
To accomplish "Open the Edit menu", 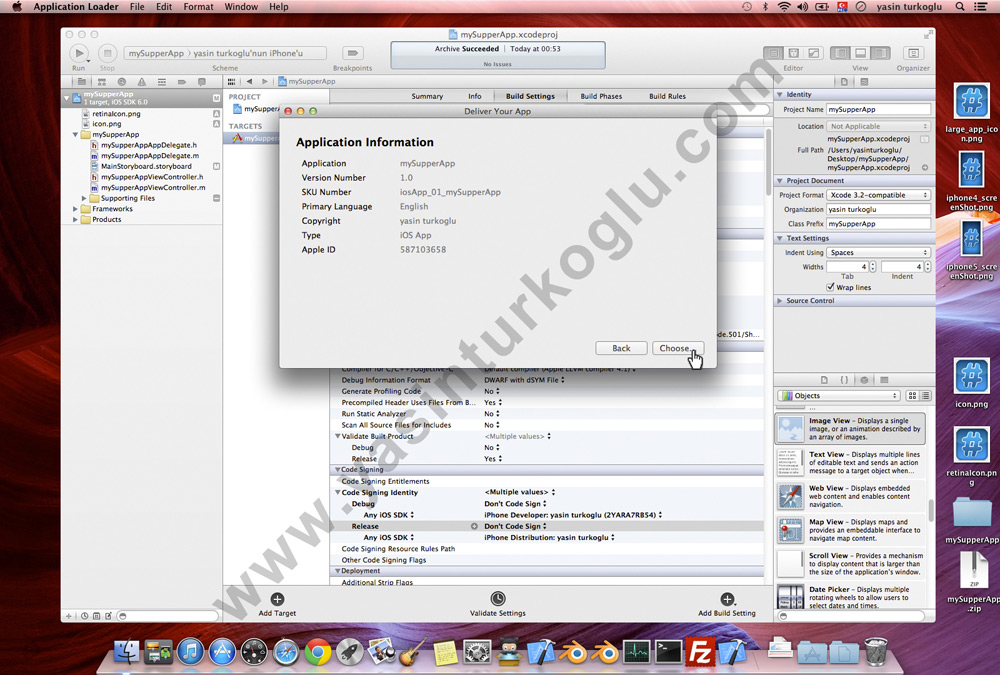I will pos(164,6).
